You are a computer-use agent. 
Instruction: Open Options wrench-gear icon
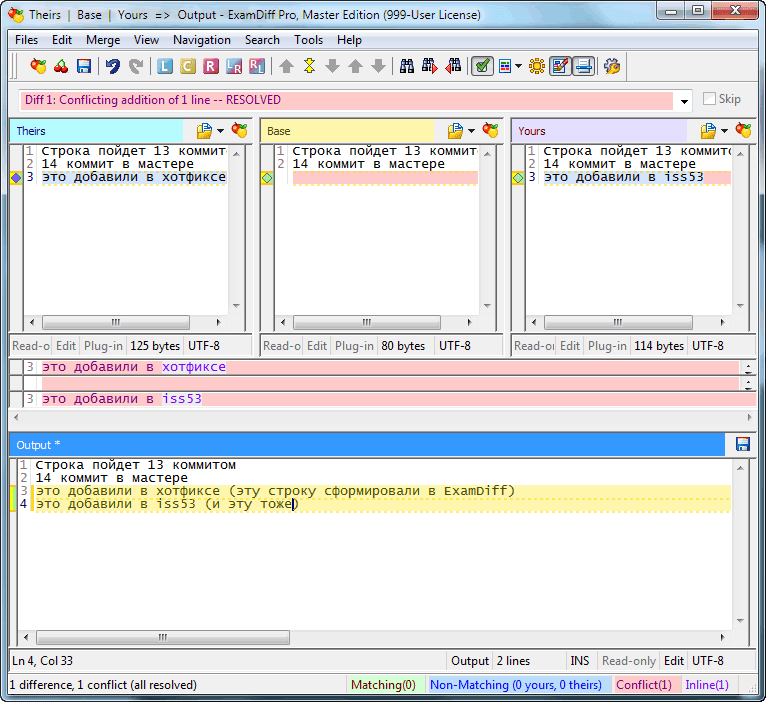coord(612,66)
